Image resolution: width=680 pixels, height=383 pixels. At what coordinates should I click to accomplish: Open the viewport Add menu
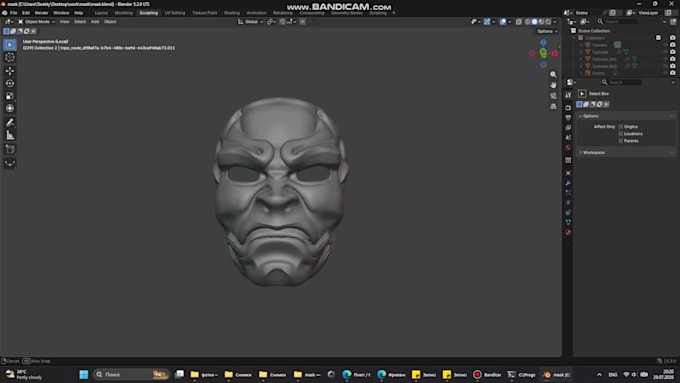(95, 22)
